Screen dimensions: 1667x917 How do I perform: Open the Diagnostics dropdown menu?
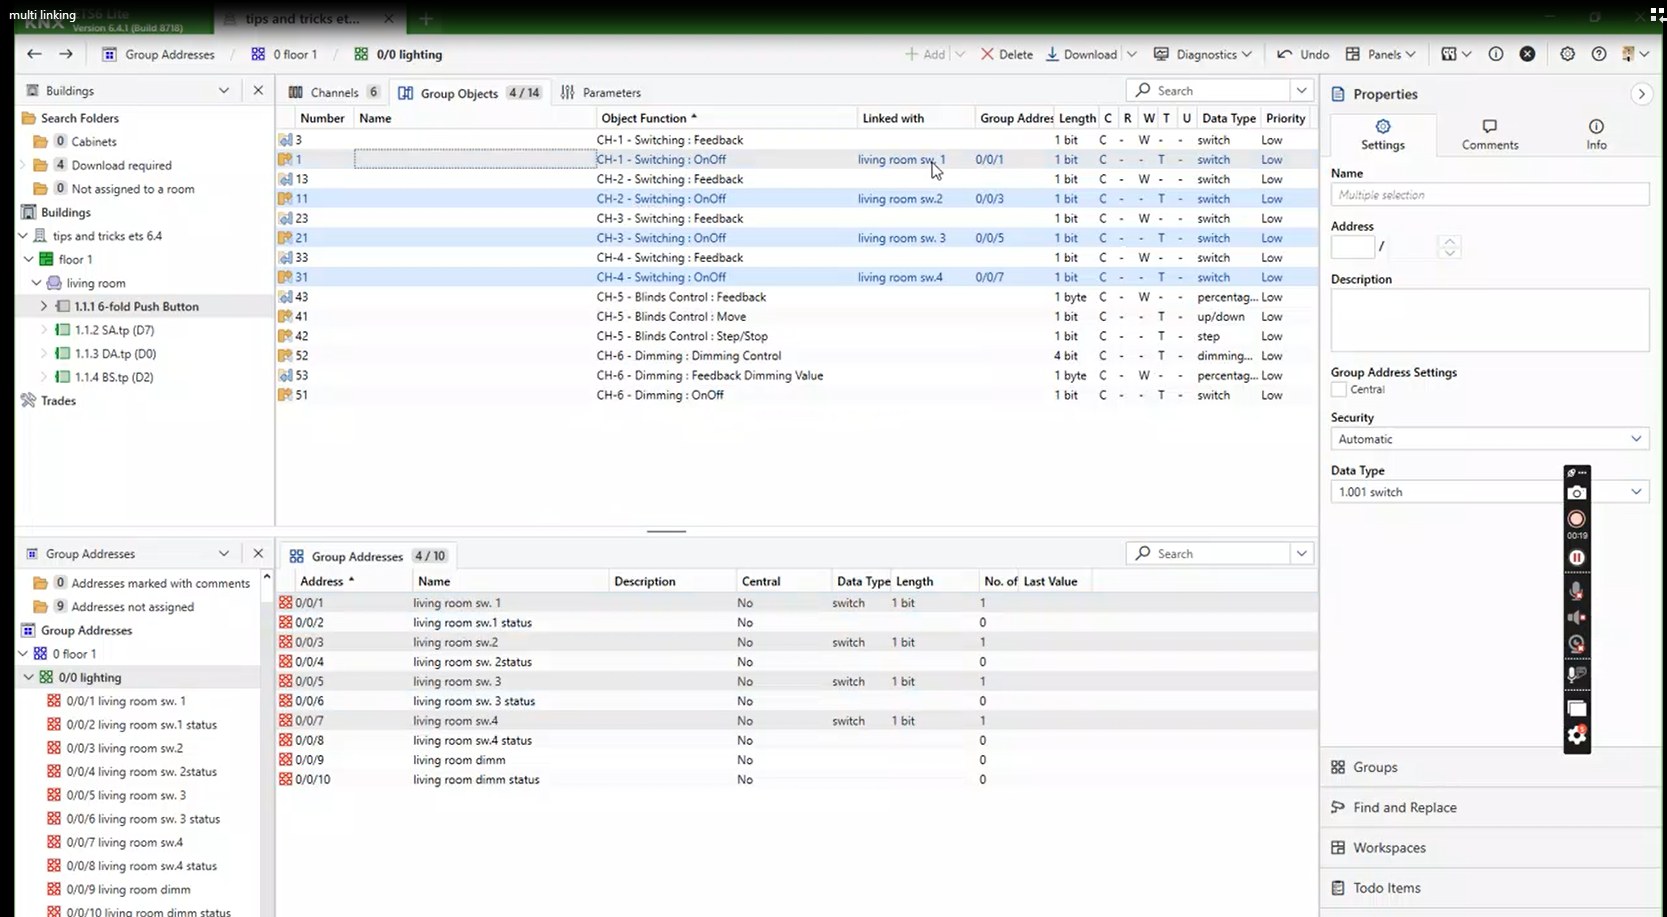click(1203, 54)
